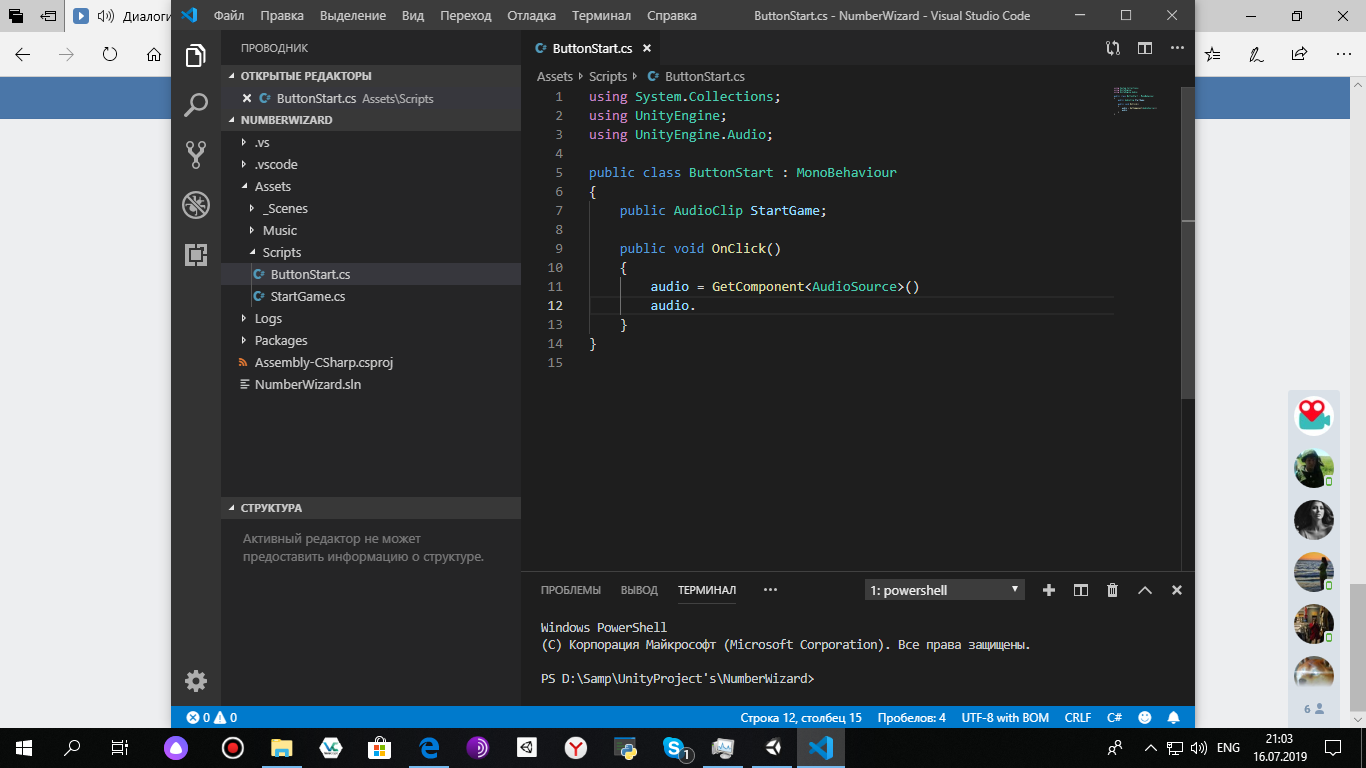Collapse the Scripts folder

[x=371, y=252]
